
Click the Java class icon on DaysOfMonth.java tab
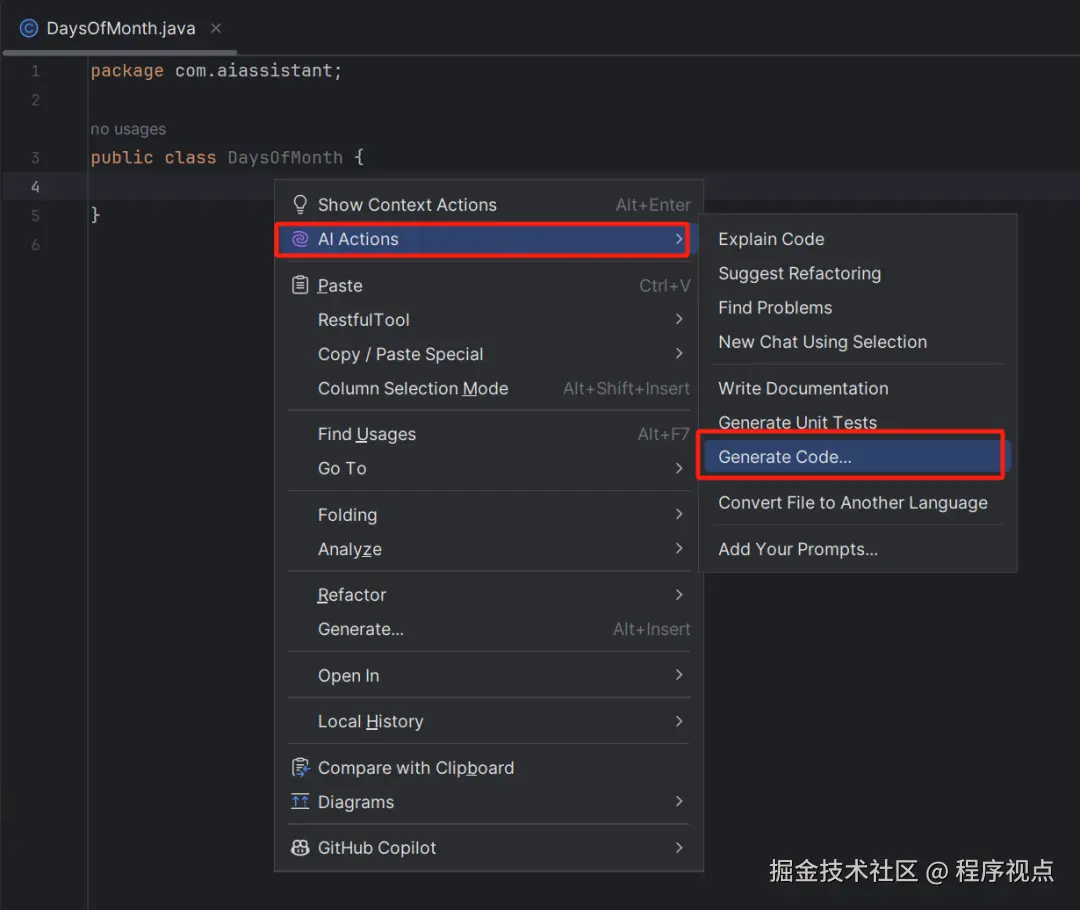pyautogui.click(x=28, y=28)
